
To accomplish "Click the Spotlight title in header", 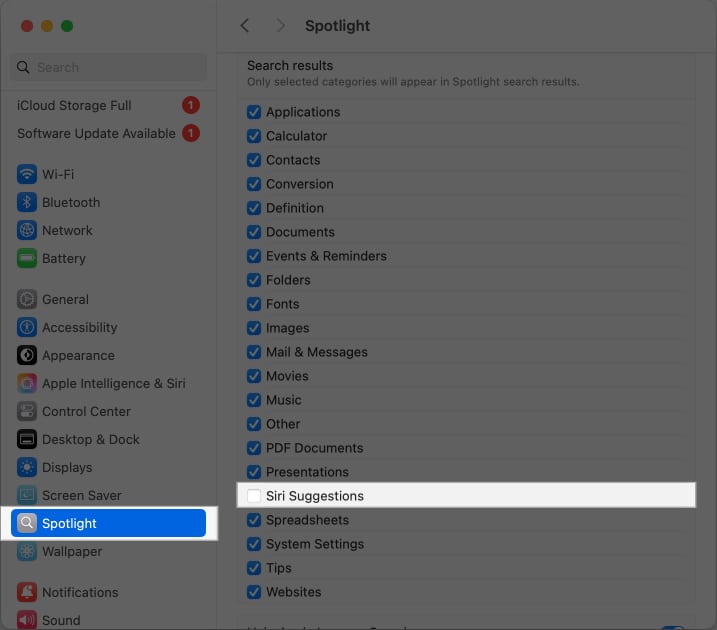I will click(337, 26).
